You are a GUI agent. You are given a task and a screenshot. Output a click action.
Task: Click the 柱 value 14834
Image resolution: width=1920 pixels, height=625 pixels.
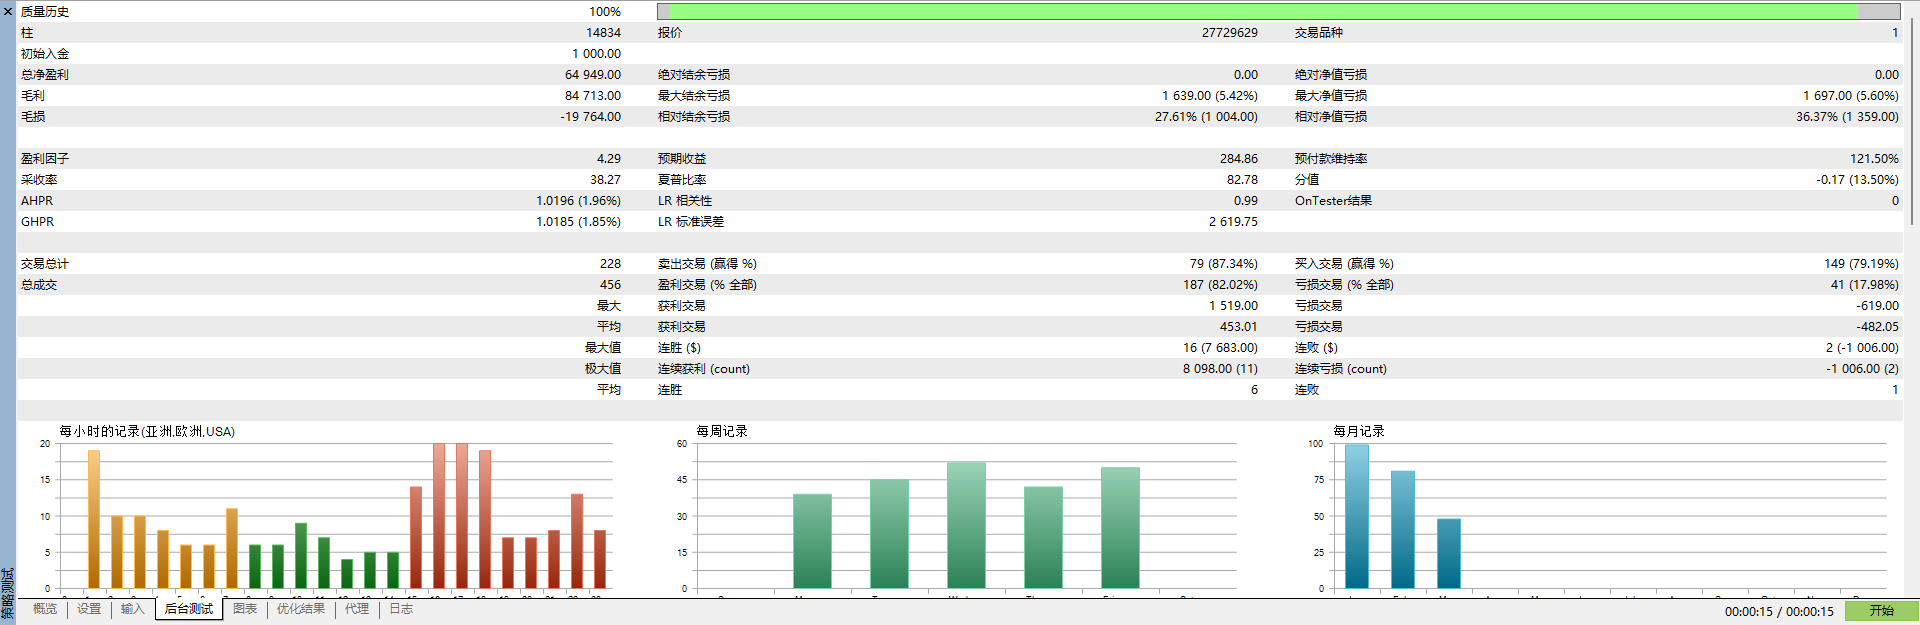tap(603, 33)
